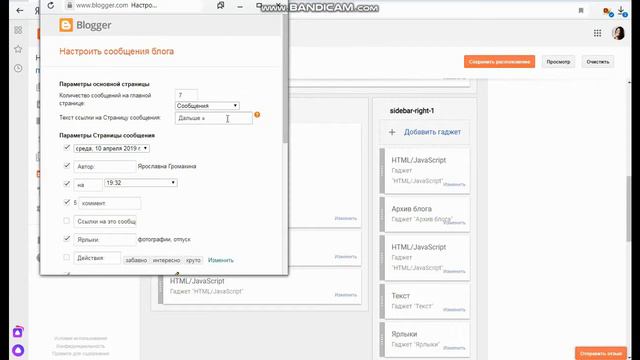Grab the drag handle of Ярлыки gadget
This screenshot has height=360, width=640.
[382, 340]
